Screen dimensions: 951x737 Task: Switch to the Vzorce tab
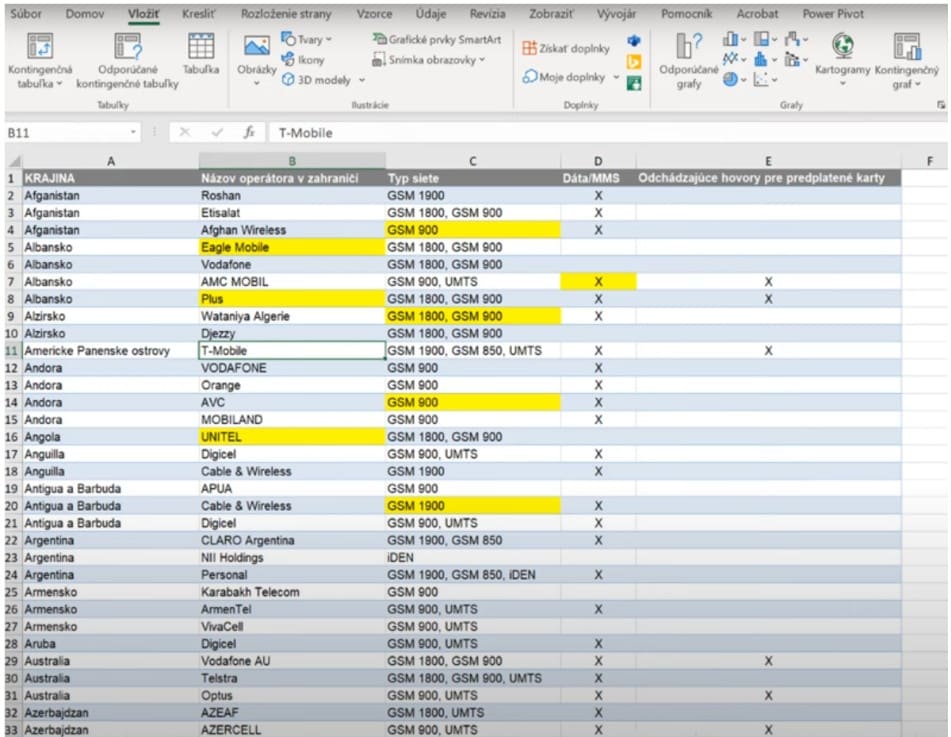(x=374, y=13)
